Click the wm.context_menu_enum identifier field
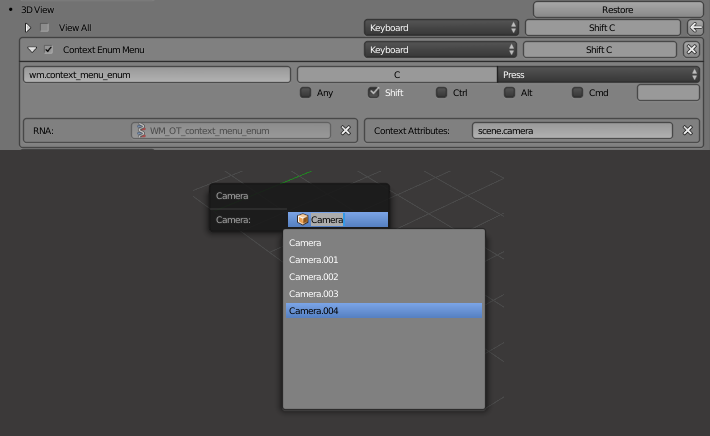 tap(157, 75)
